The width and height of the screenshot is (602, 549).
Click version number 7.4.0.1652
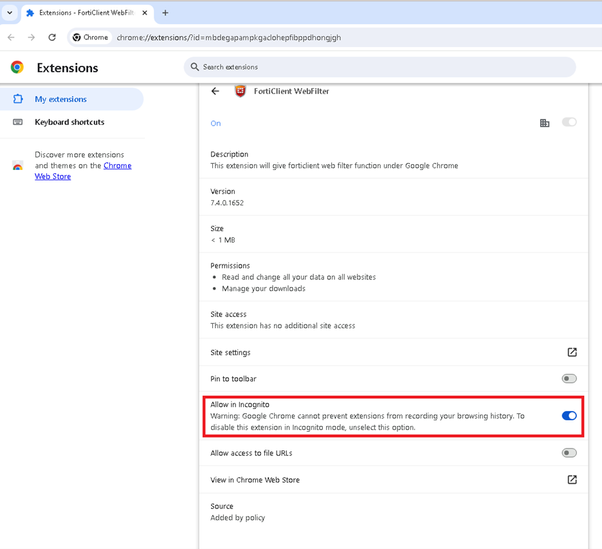(227, 203)
